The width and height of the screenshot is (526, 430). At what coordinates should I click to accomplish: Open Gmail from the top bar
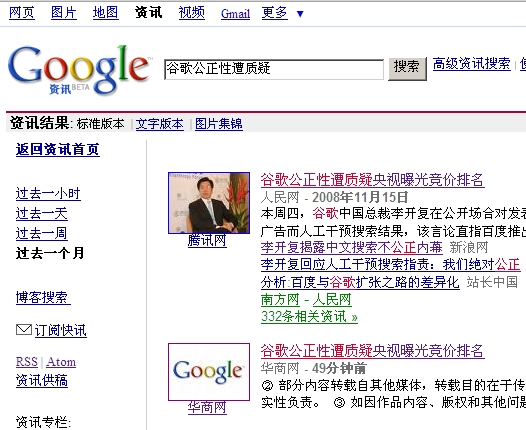235,14
